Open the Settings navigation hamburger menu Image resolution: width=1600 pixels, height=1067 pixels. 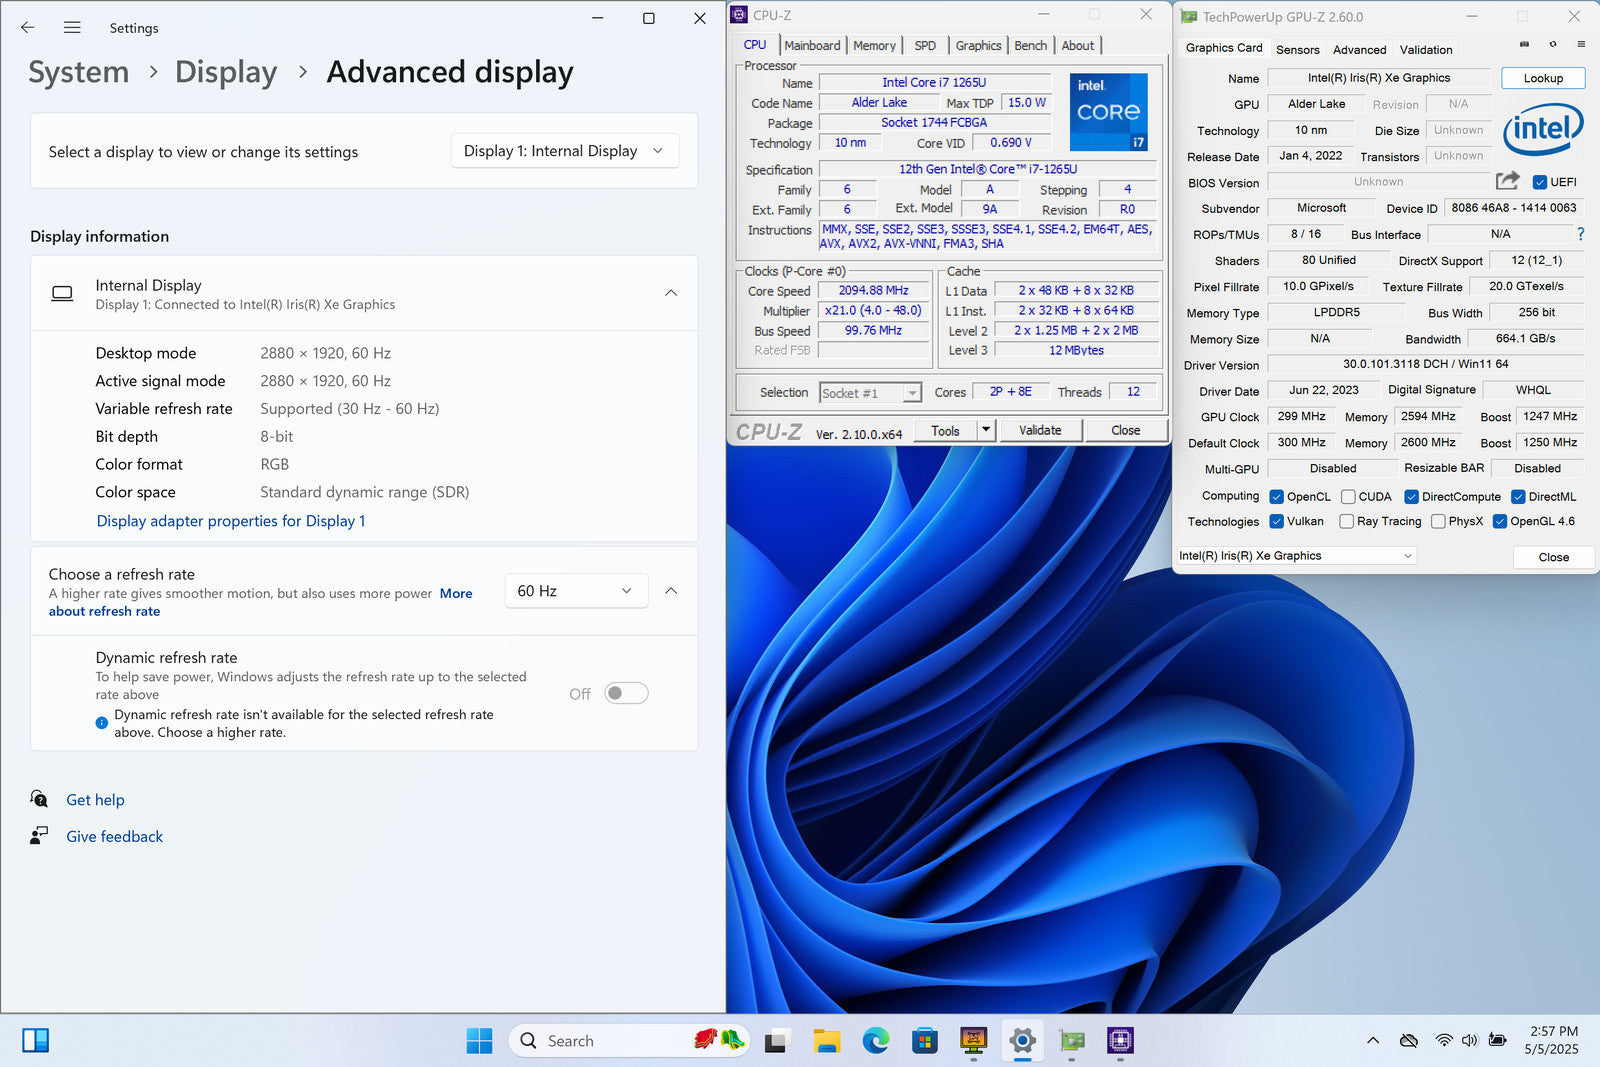(x=72, y=28)
